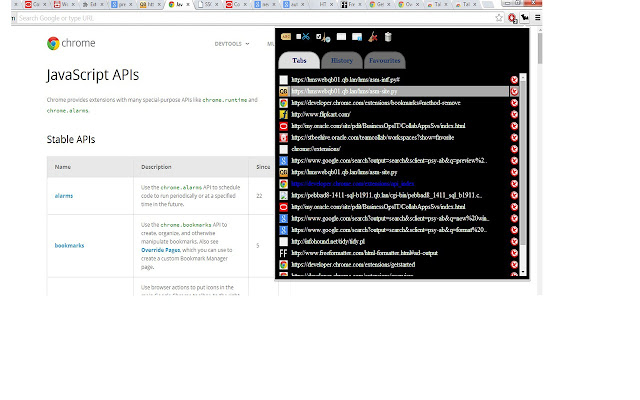Screen dimensions: 640x400
Task: Click the chrome.alarms code link in intro
Action: click(x=67, y=111)
